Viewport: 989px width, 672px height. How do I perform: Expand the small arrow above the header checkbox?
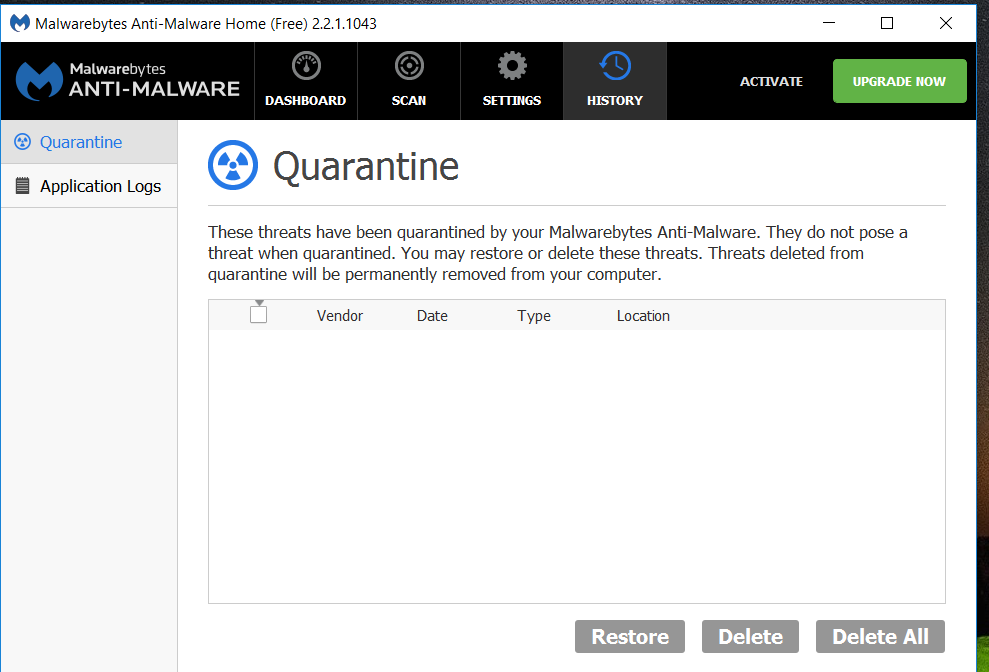(x=259, y=303)
